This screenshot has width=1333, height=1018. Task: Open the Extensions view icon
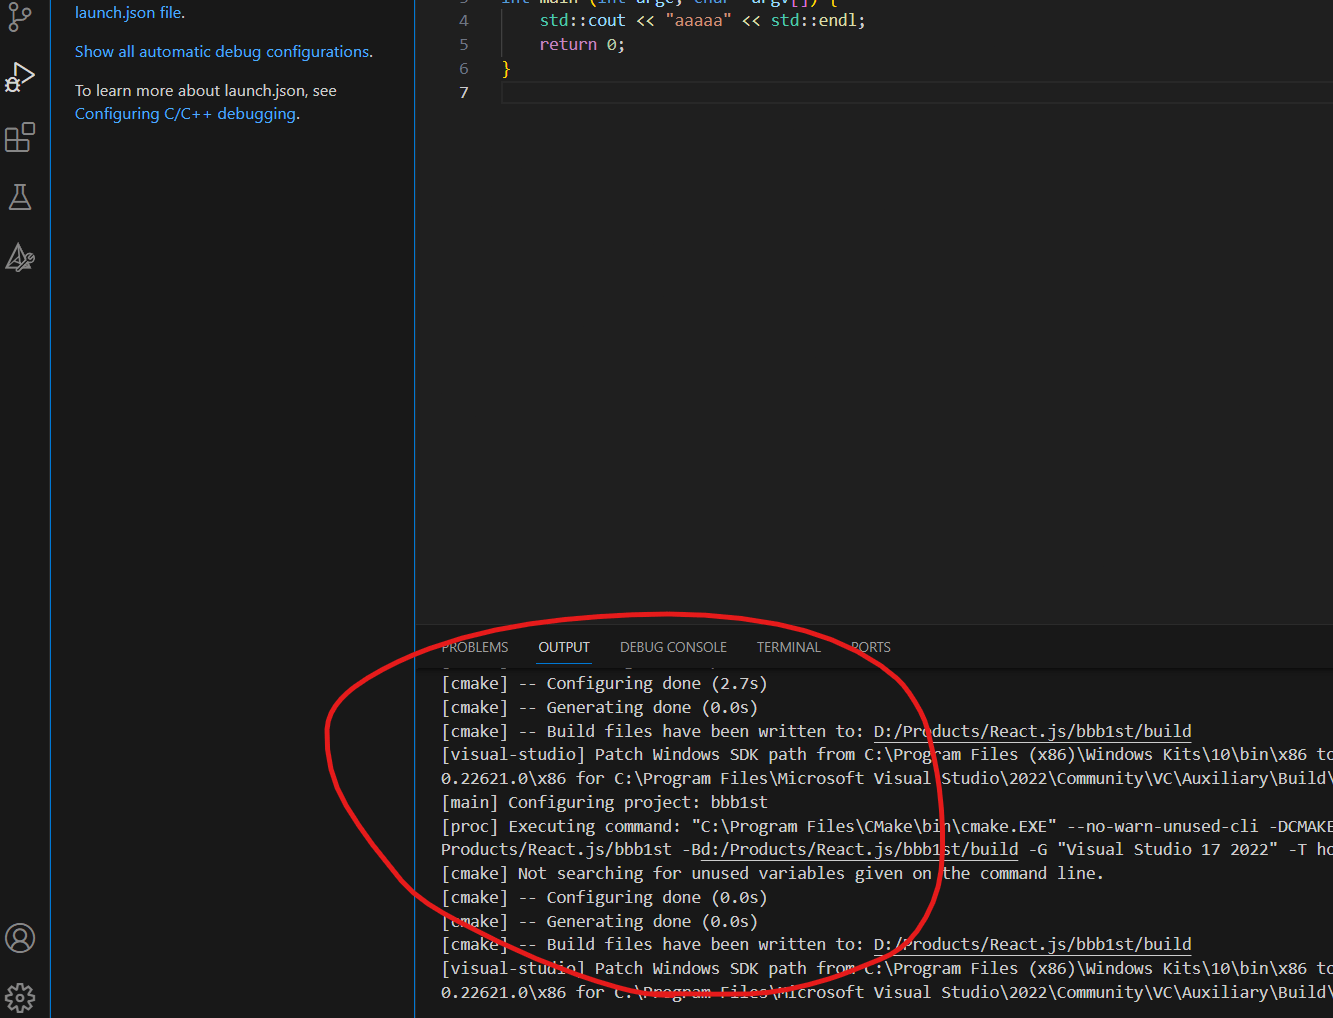click(20, 137)
